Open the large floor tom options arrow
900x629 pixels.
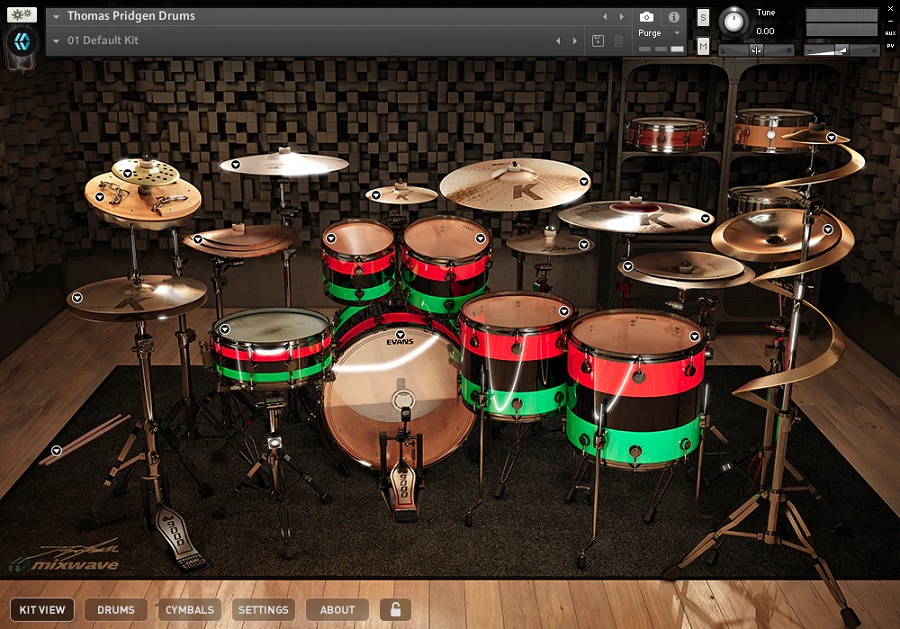(x=695, y=336)
